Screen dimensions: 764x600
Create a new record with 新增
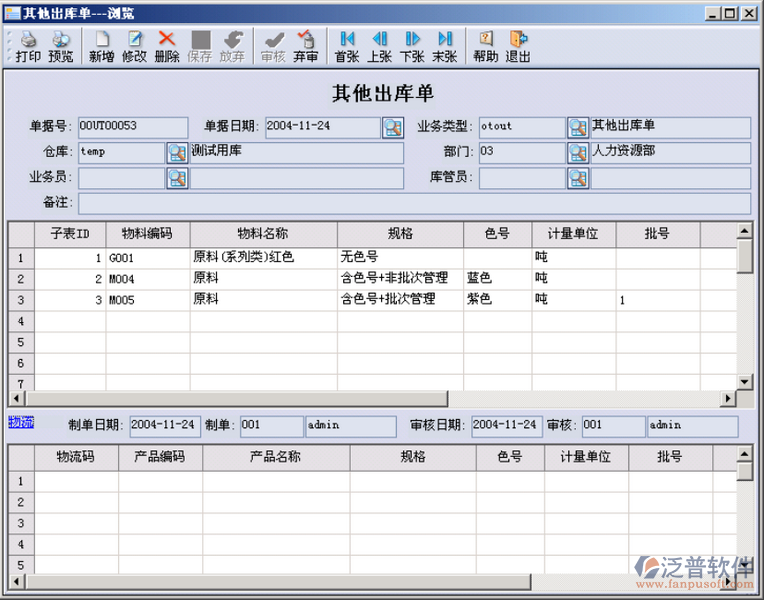101,46
